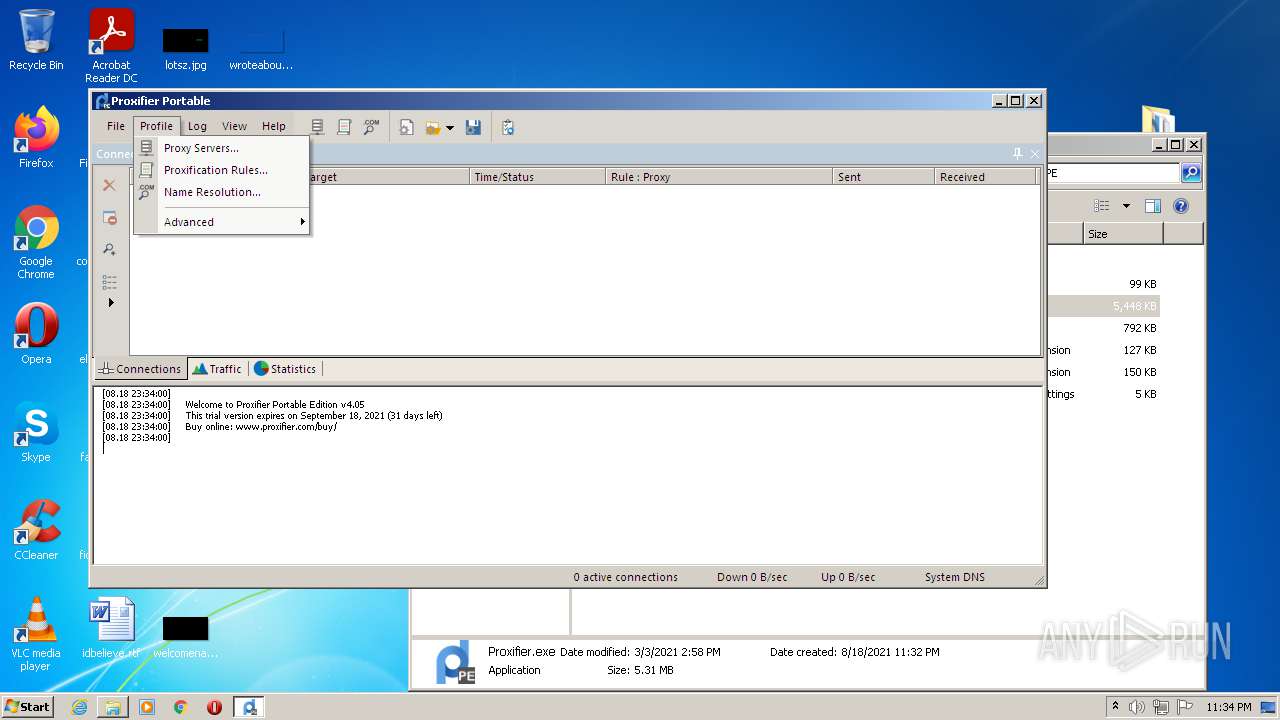Open the Recycle Bin desktop icon
Screen dimensions: 1280x720
point(36,40)
